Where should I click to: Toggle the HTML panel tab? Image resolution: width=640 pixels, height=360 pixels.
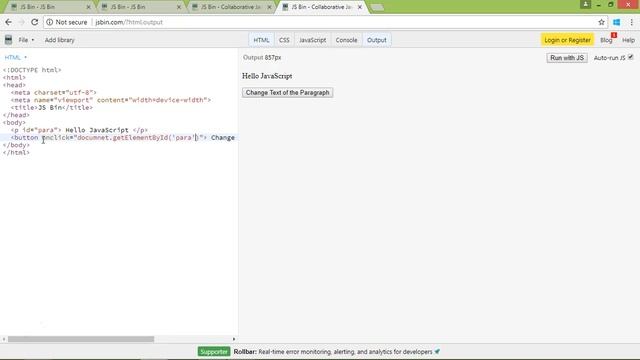[x=261, y=40]
